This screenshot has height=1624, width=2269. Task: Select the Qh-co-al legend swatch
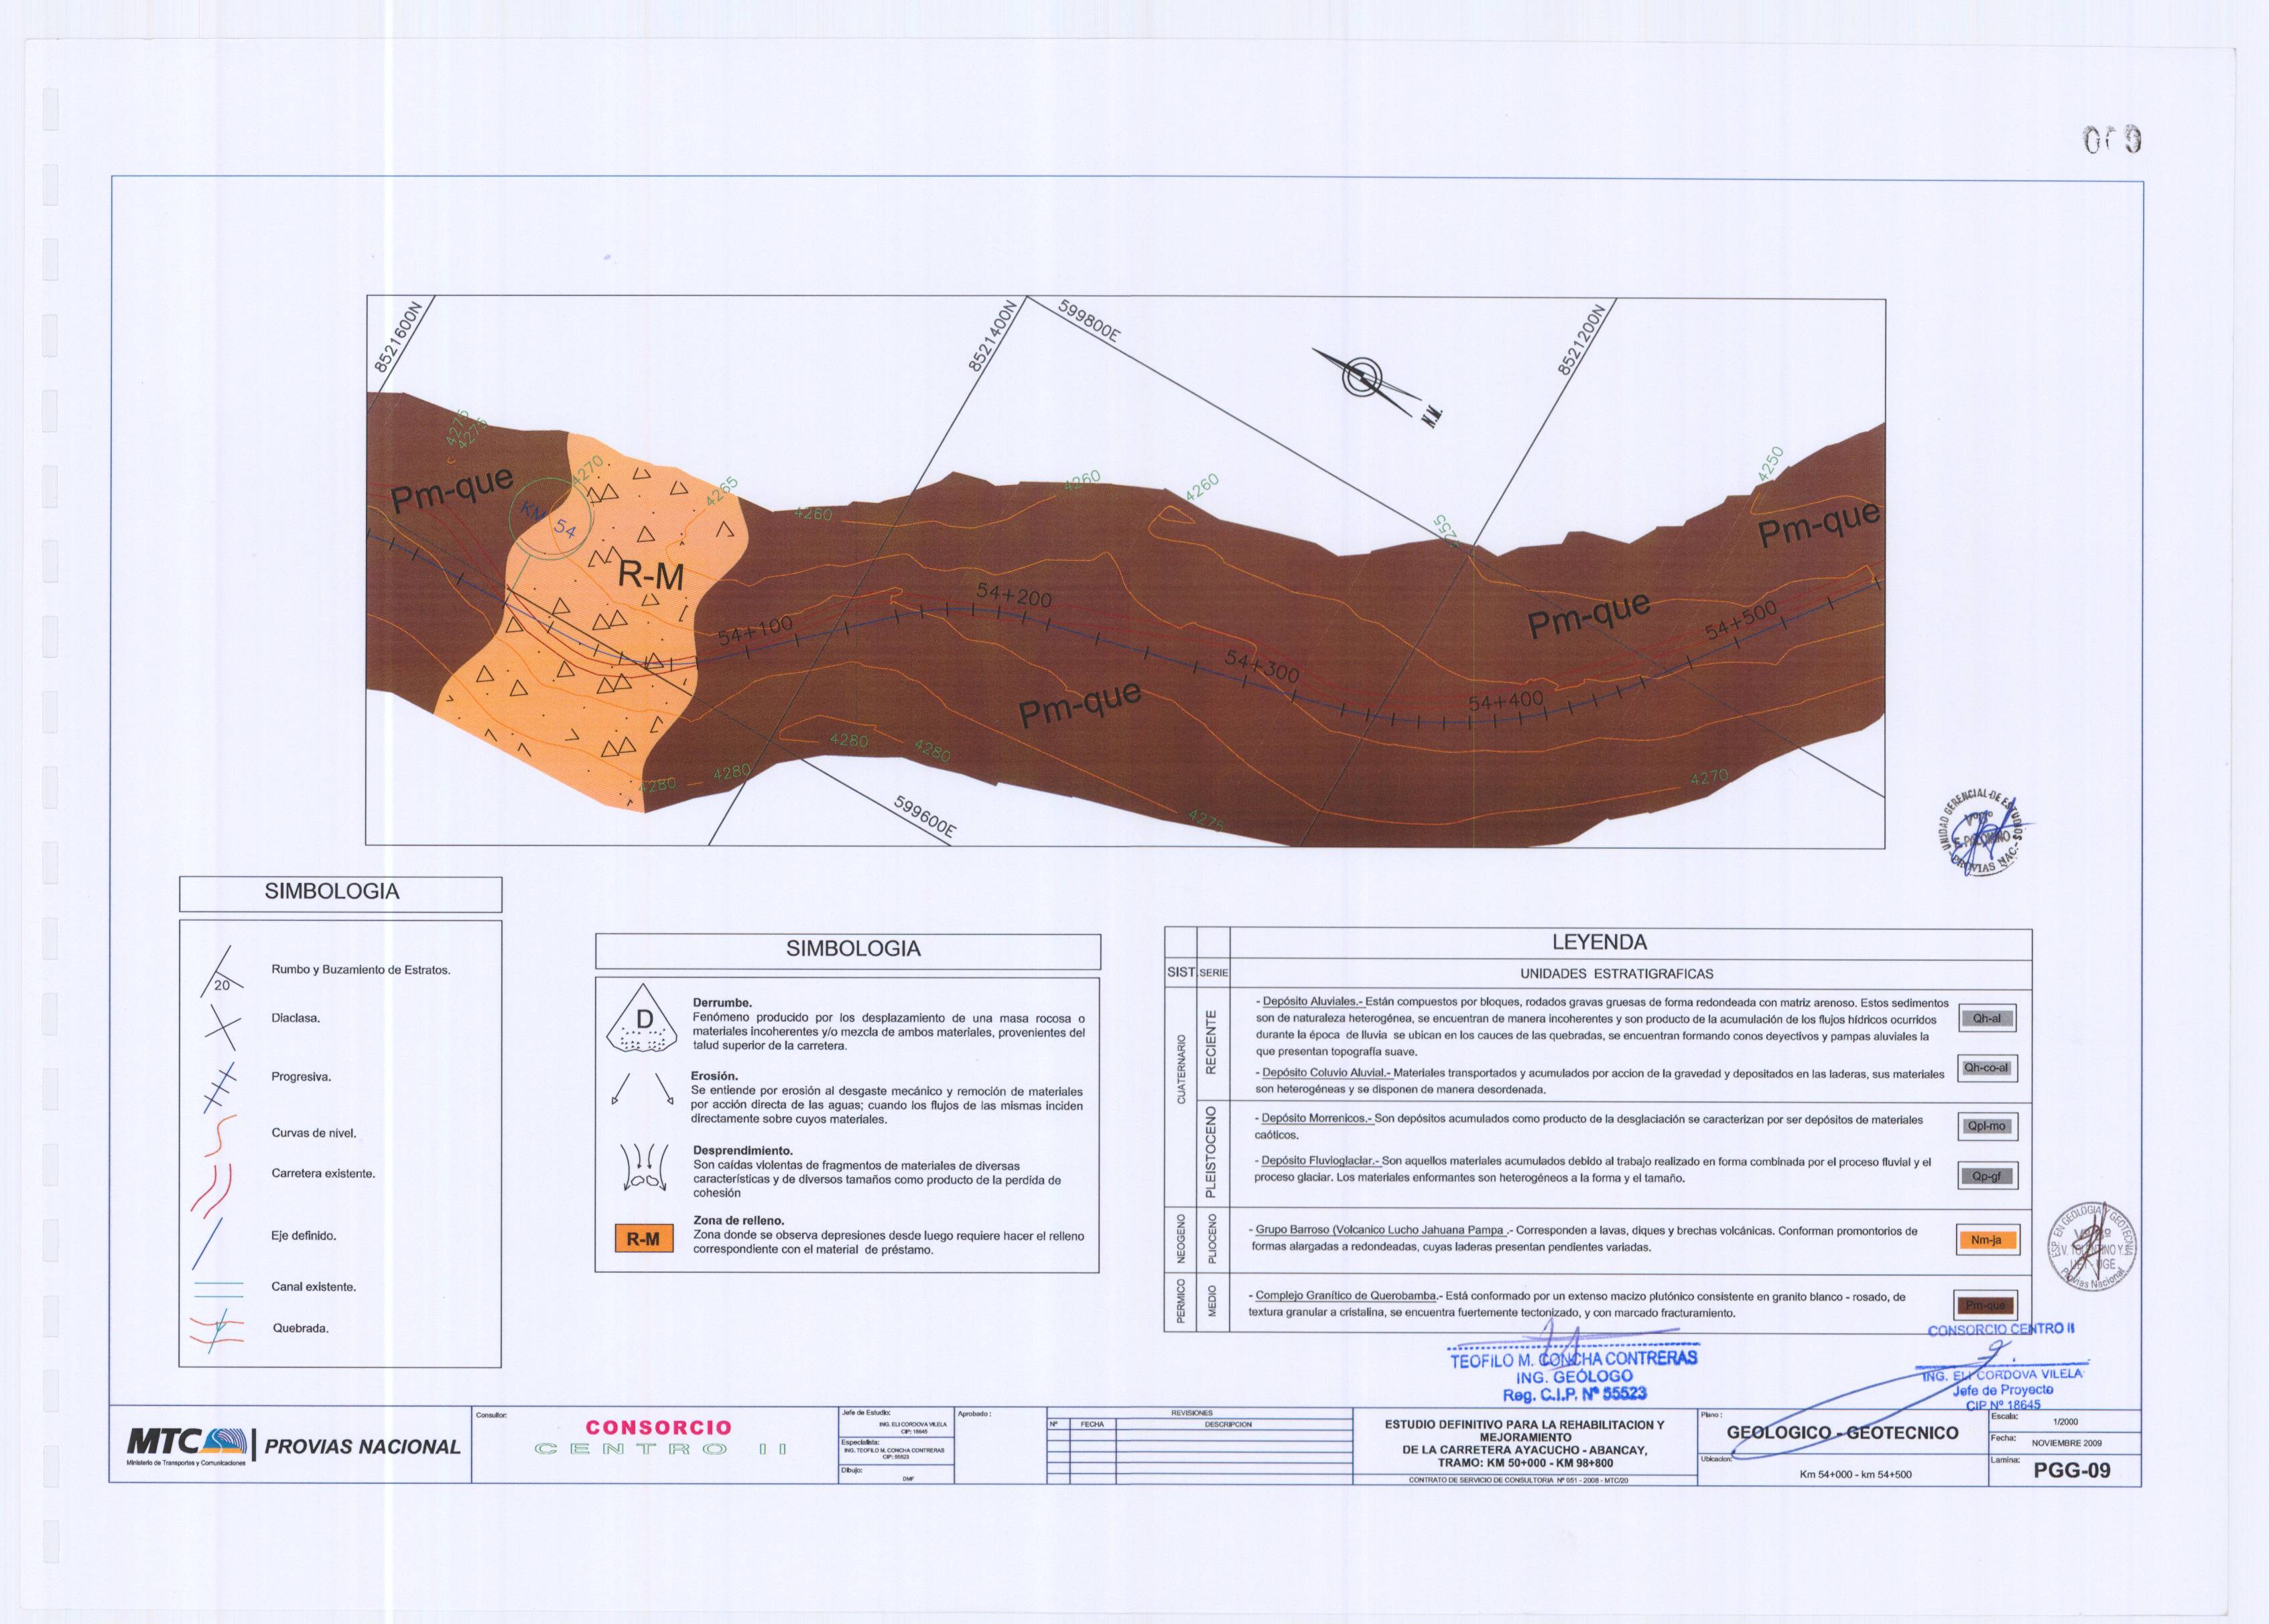(x=1987, y=1068)
